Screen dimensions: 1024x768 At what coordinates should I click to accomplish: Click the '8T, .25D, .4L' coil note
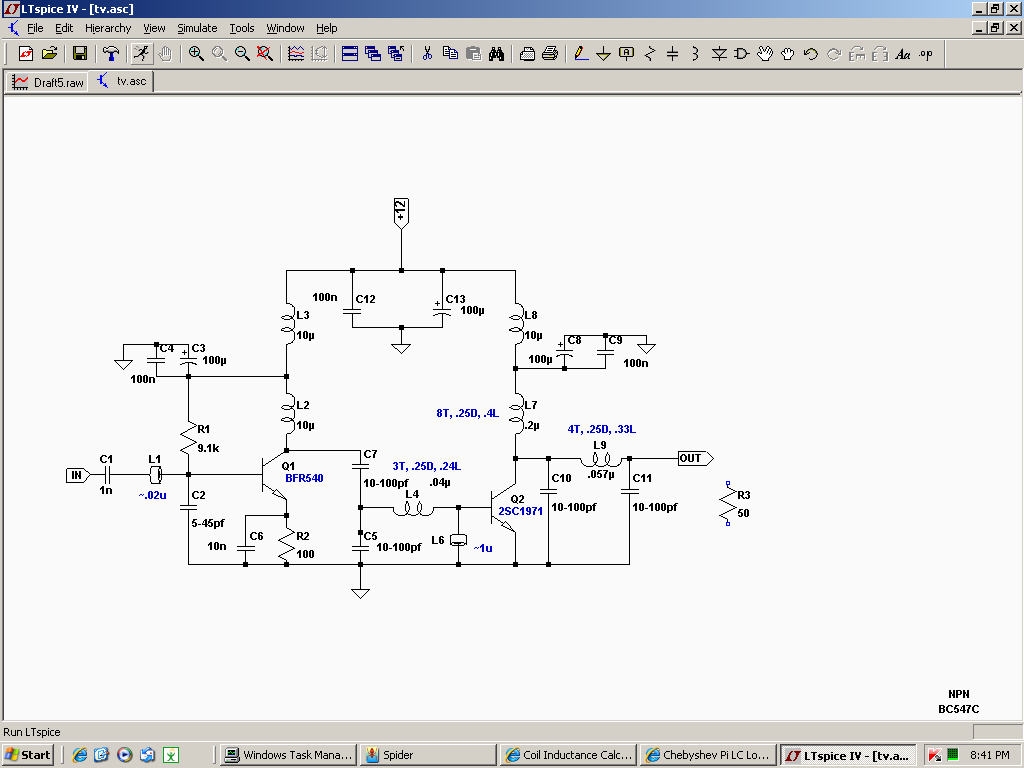coord(468,413)
